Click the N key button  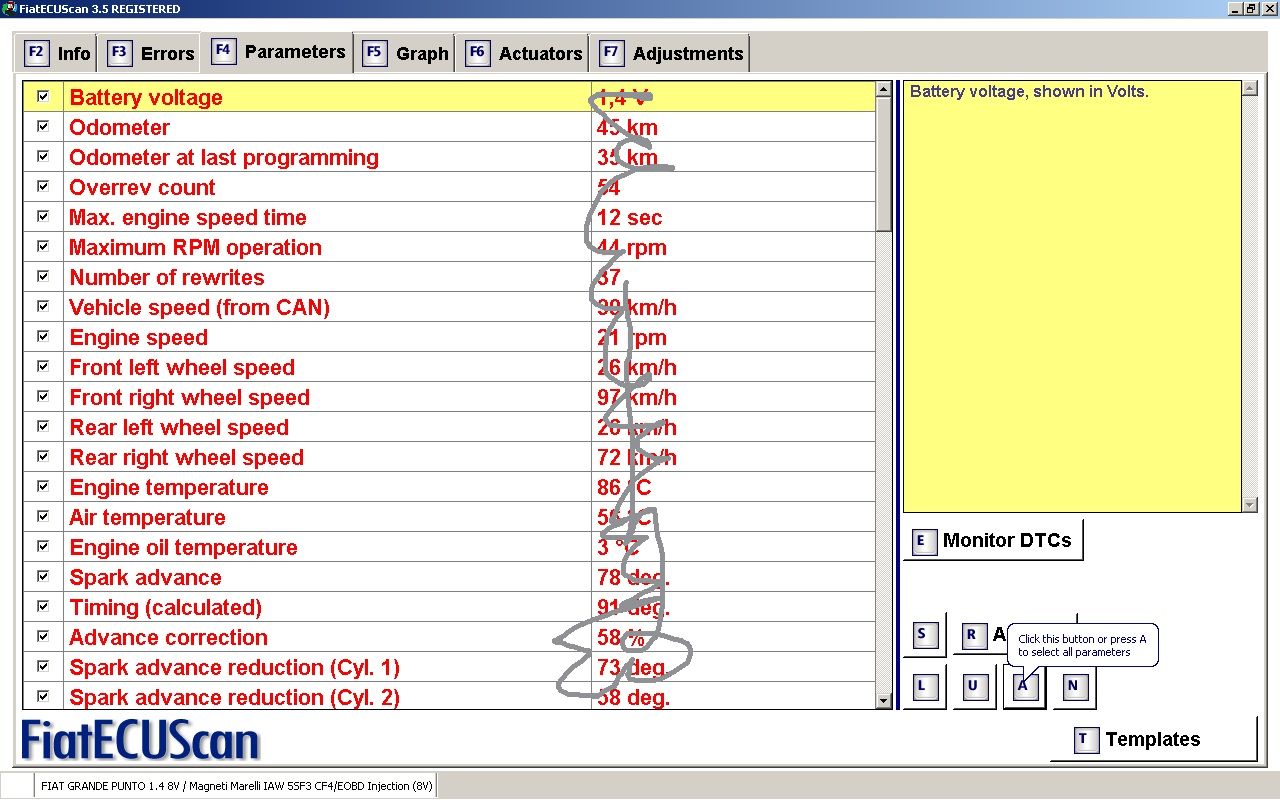point(1073,687)
